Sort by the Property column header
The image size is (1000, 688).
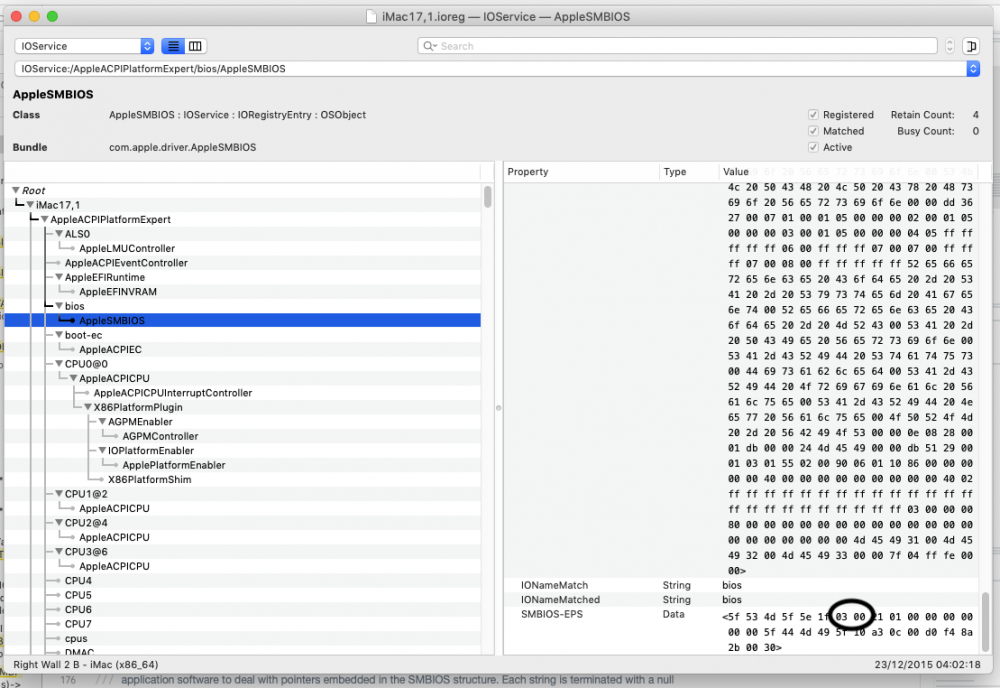click(581, 172)
